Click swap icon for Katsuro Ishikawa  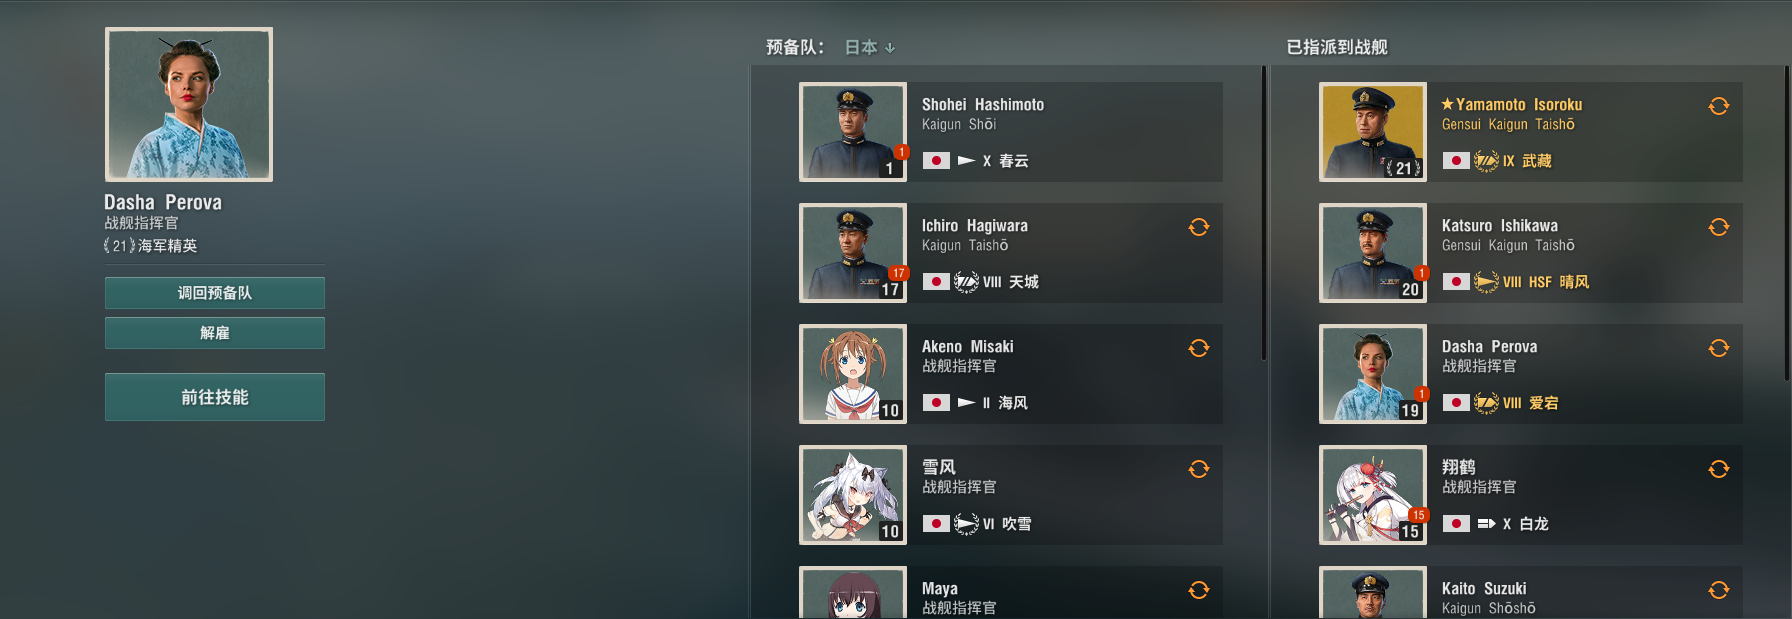[1719, 227]
